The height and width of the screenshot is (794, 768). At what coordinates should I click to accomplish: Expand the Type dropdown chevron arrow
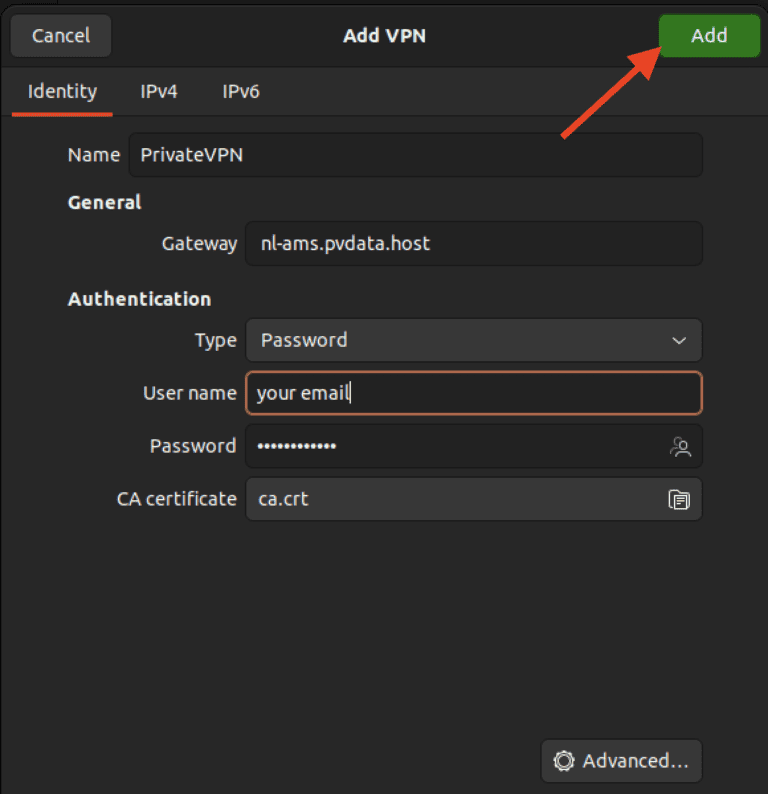[679, 341]
